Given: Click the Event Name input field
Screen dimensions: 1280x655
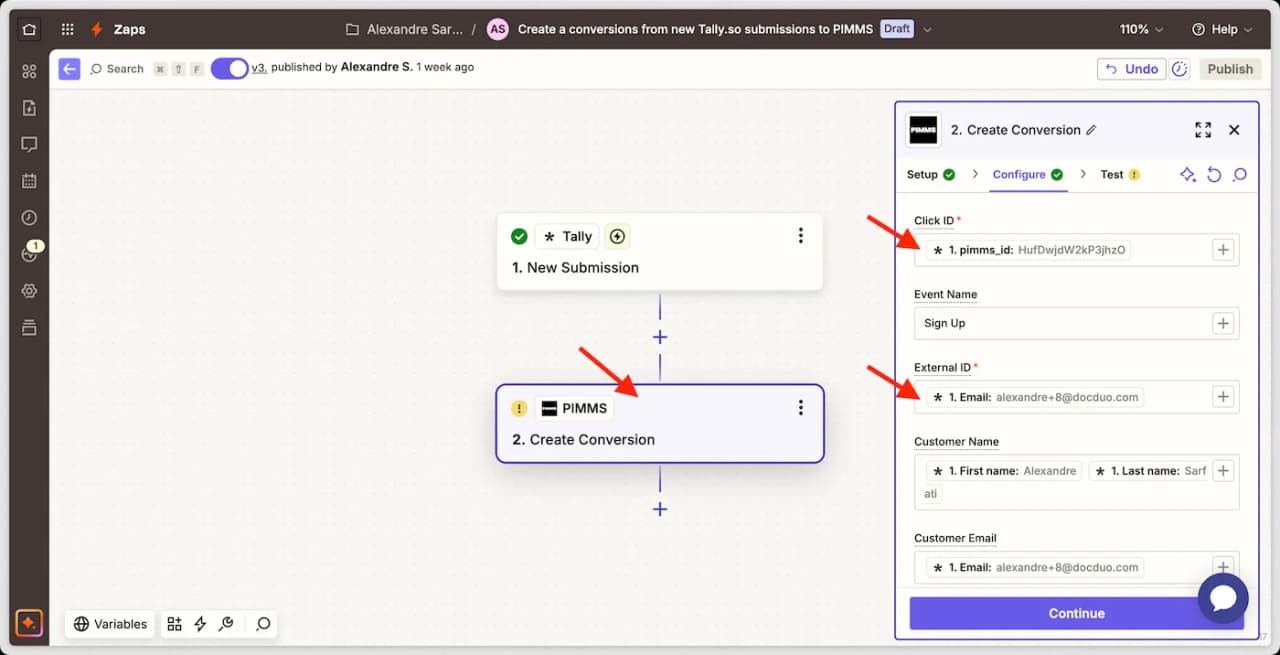Looking at the screenshot, I should (1062, 323).
